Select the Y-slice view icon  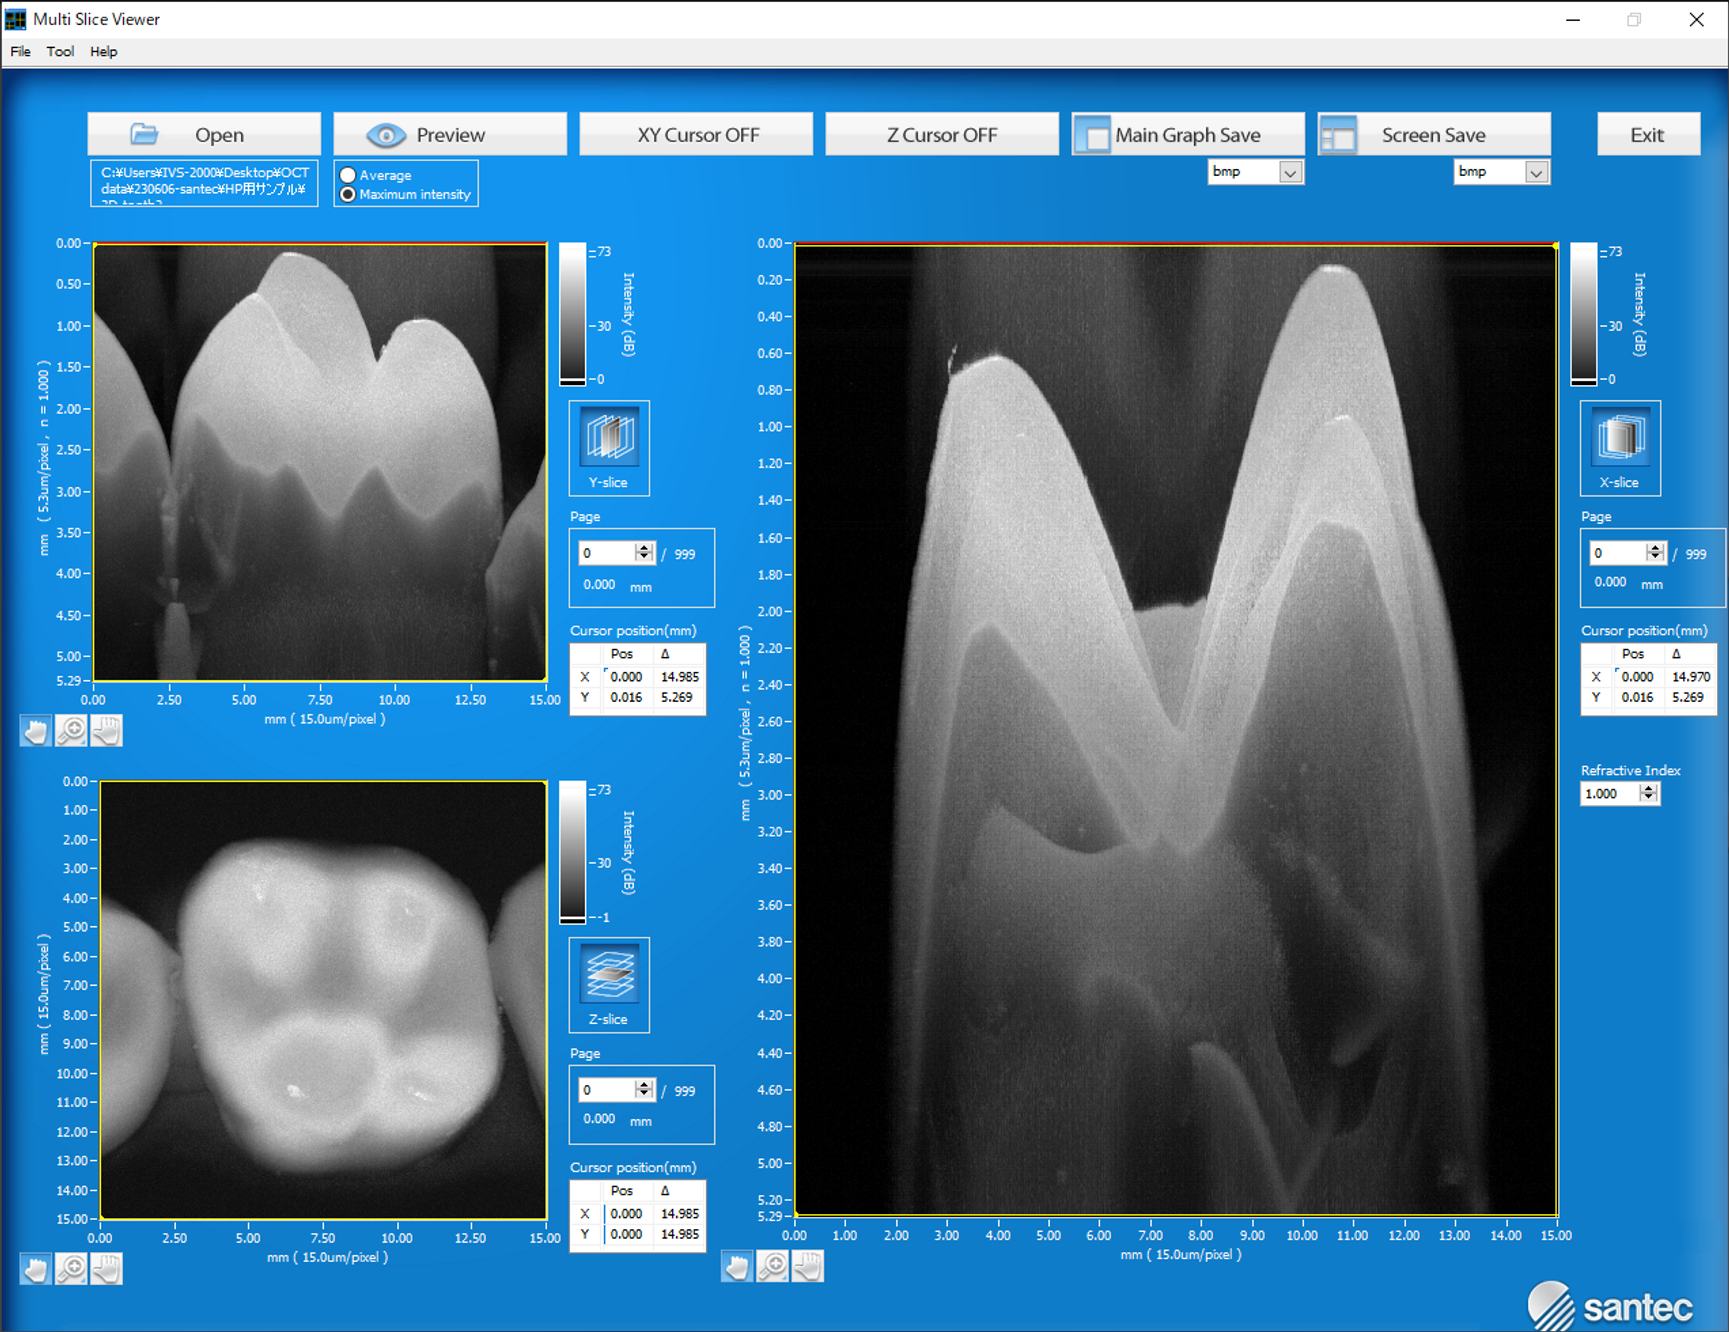(609, 438)
